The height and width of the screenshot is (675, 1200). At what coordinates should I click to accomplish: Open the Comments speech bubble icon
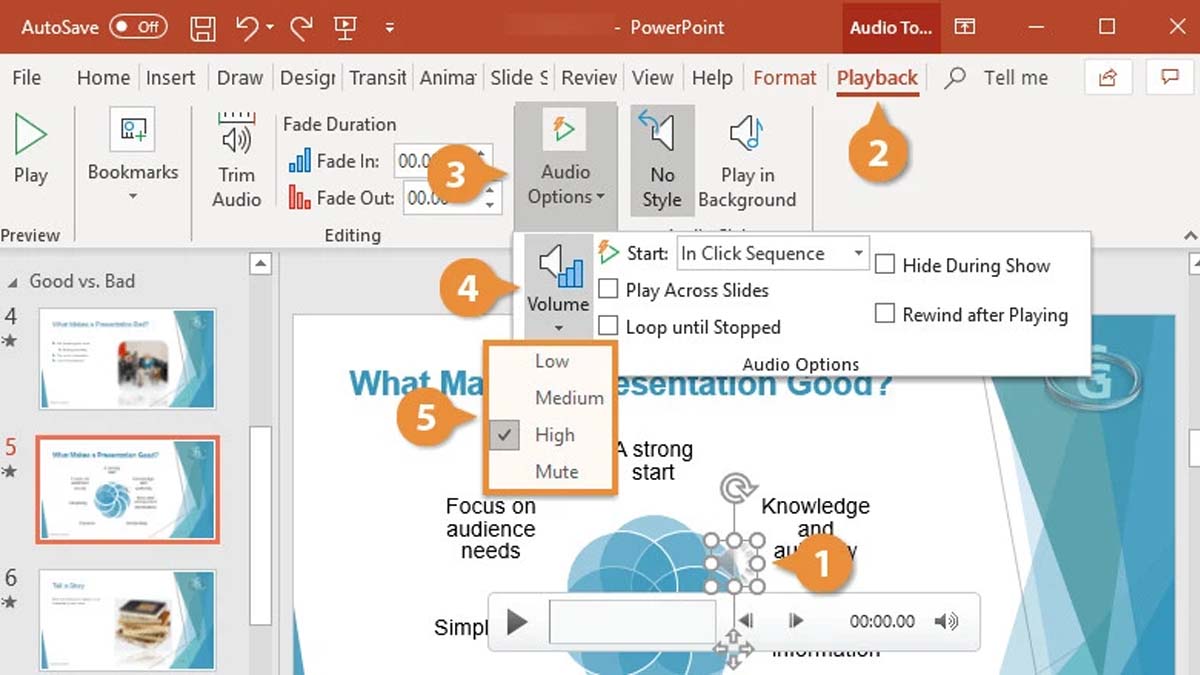click(x=1169, y=77)
